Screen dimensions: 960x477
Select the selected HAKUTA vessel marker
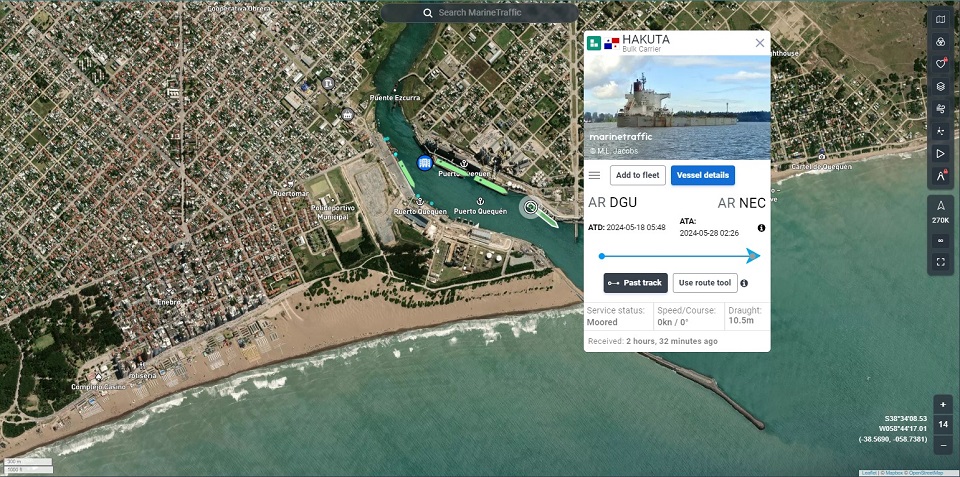point(530,207)
